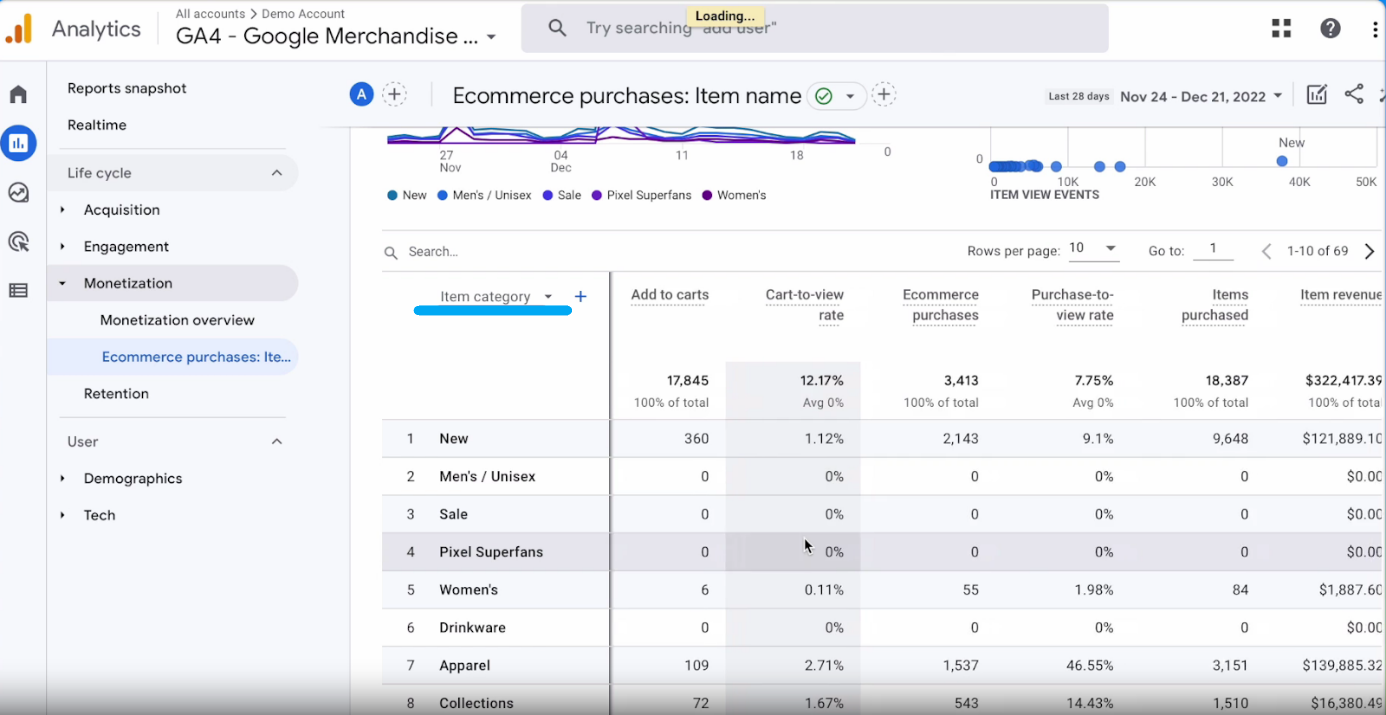The image size is (1386, 715).
Task: Open the report status dropdown arrow
Action: (850, 96)
